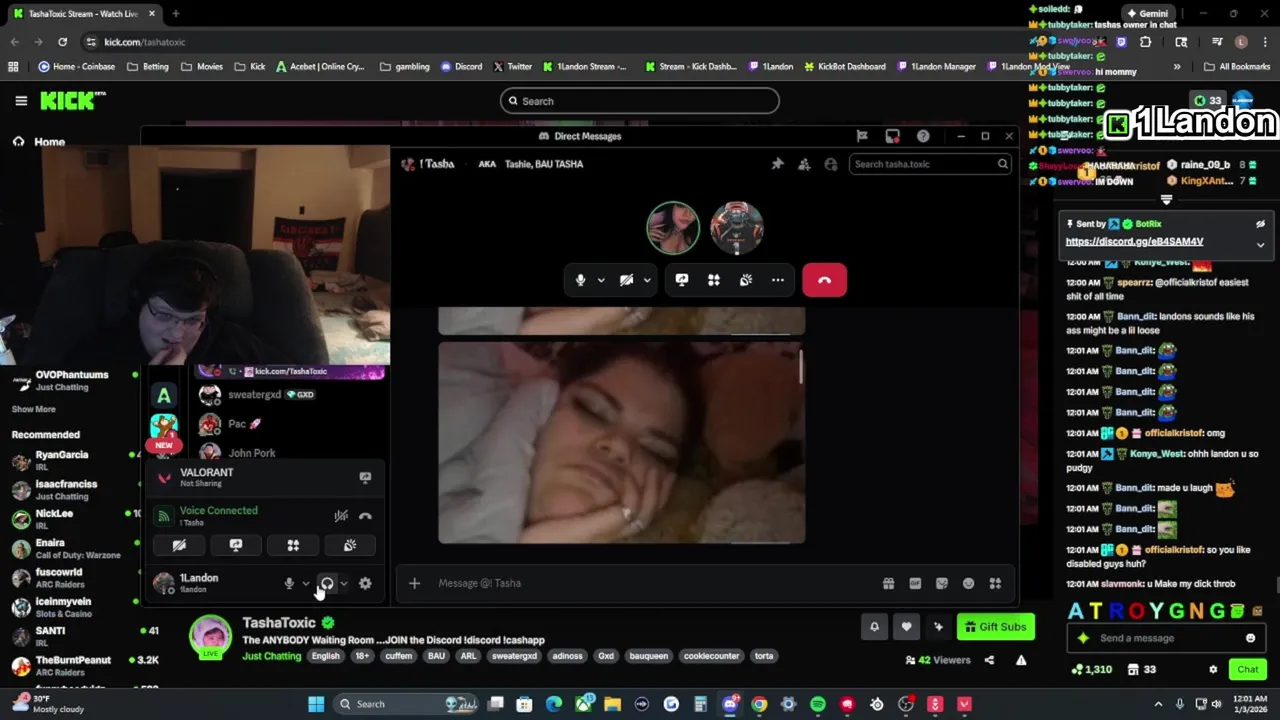The width and height of the screenshot is (1280, 720).
Task: Click Show More under followed channels
Action: 33,409
